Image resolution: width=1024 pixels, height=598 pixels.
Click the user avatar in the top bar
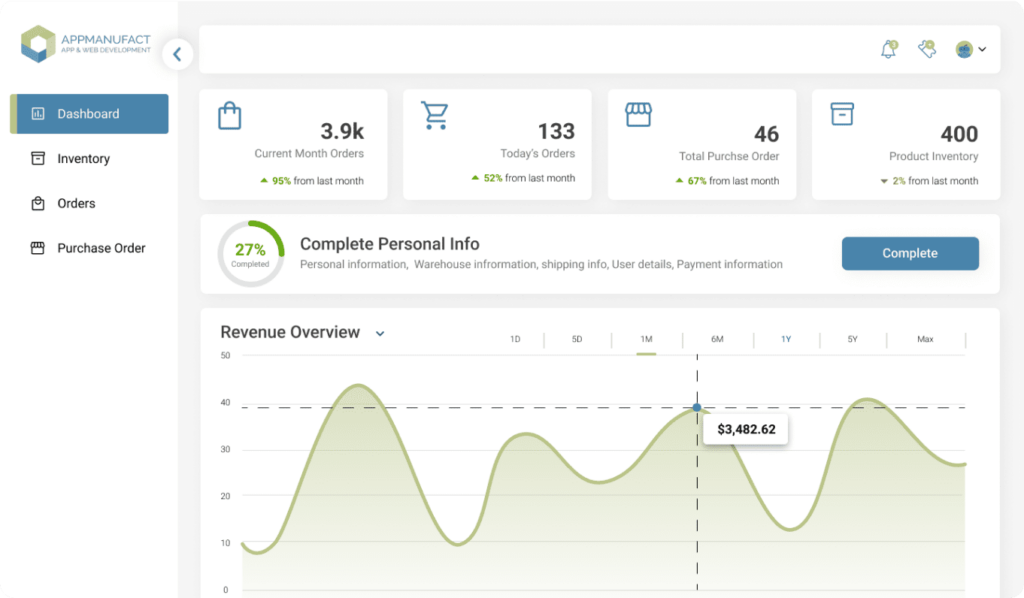(x=964, y=49)
